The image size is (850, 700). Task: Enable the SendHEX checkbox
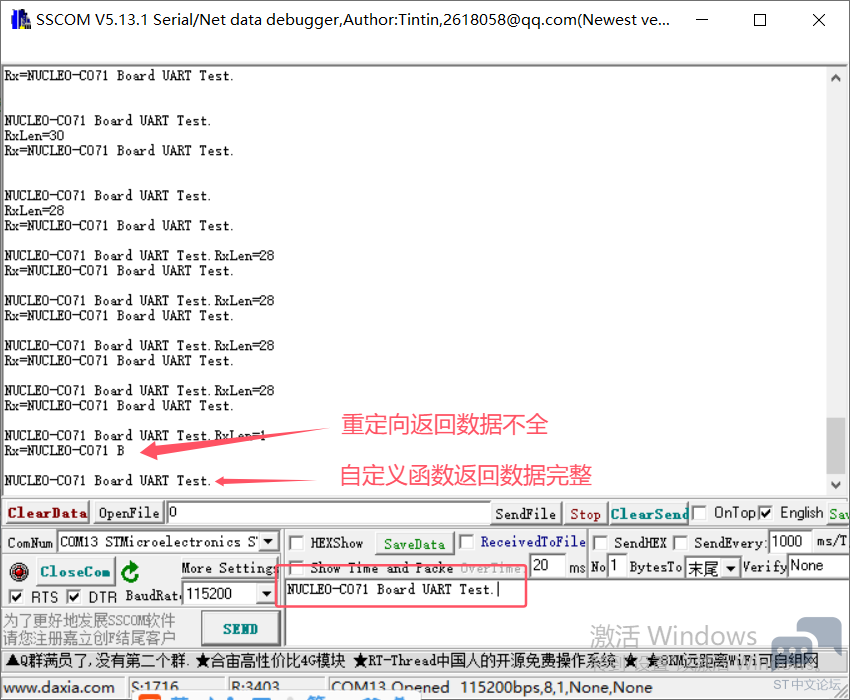pos(600,543)
